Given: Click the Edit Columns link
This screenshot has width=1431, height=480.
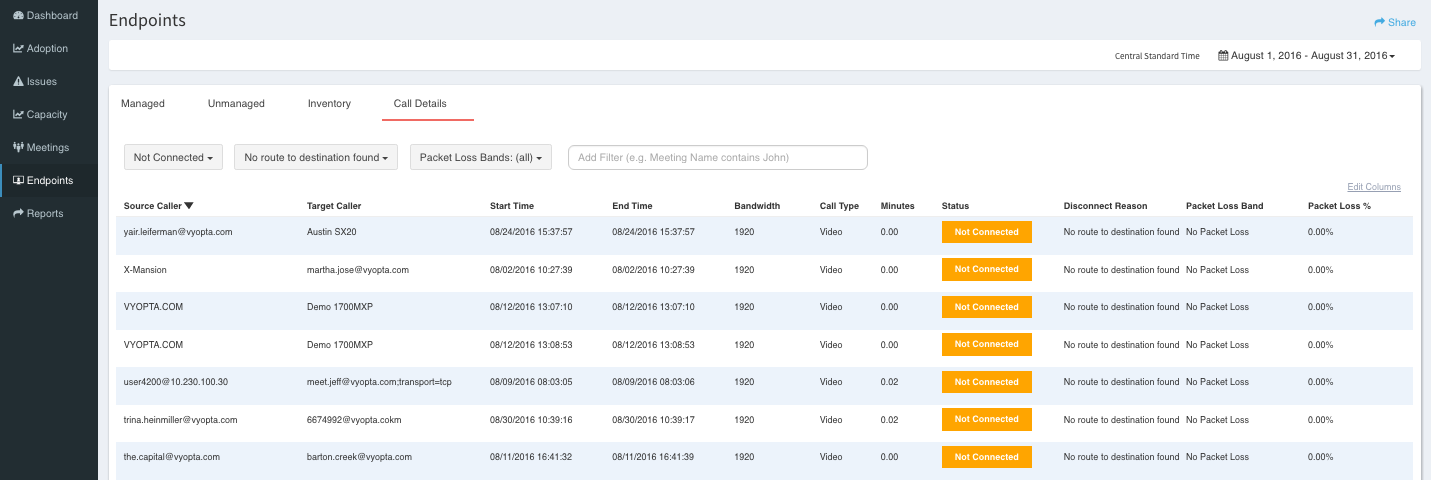Looking at the screenshot, I should (1374, 187).
